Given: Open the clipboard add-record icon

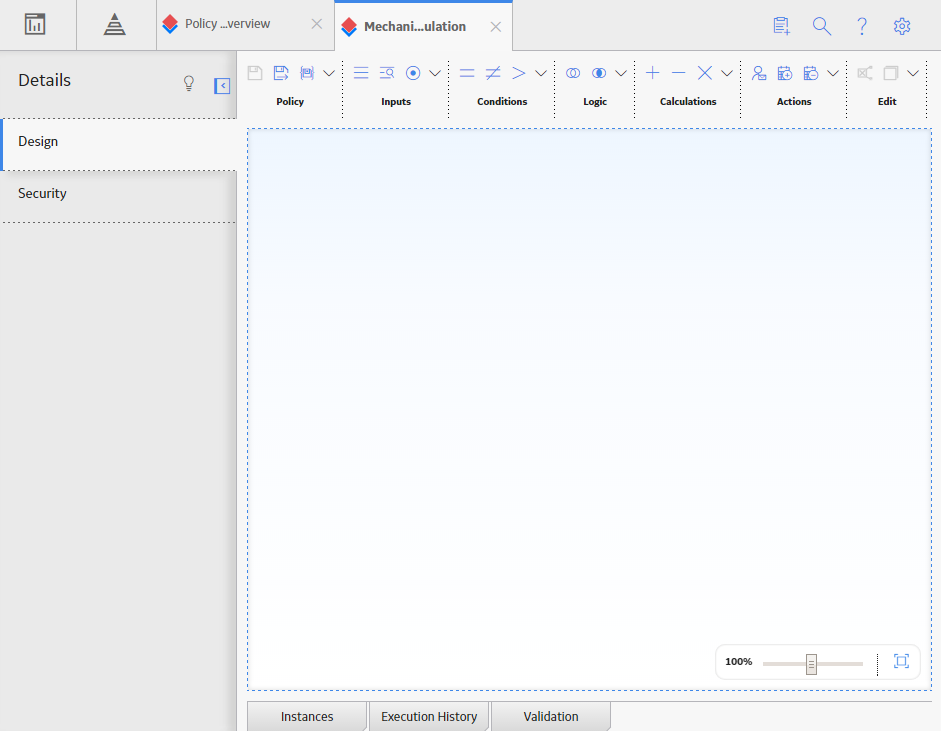Looking at the screenshot, I should click(x=781, y=26).
